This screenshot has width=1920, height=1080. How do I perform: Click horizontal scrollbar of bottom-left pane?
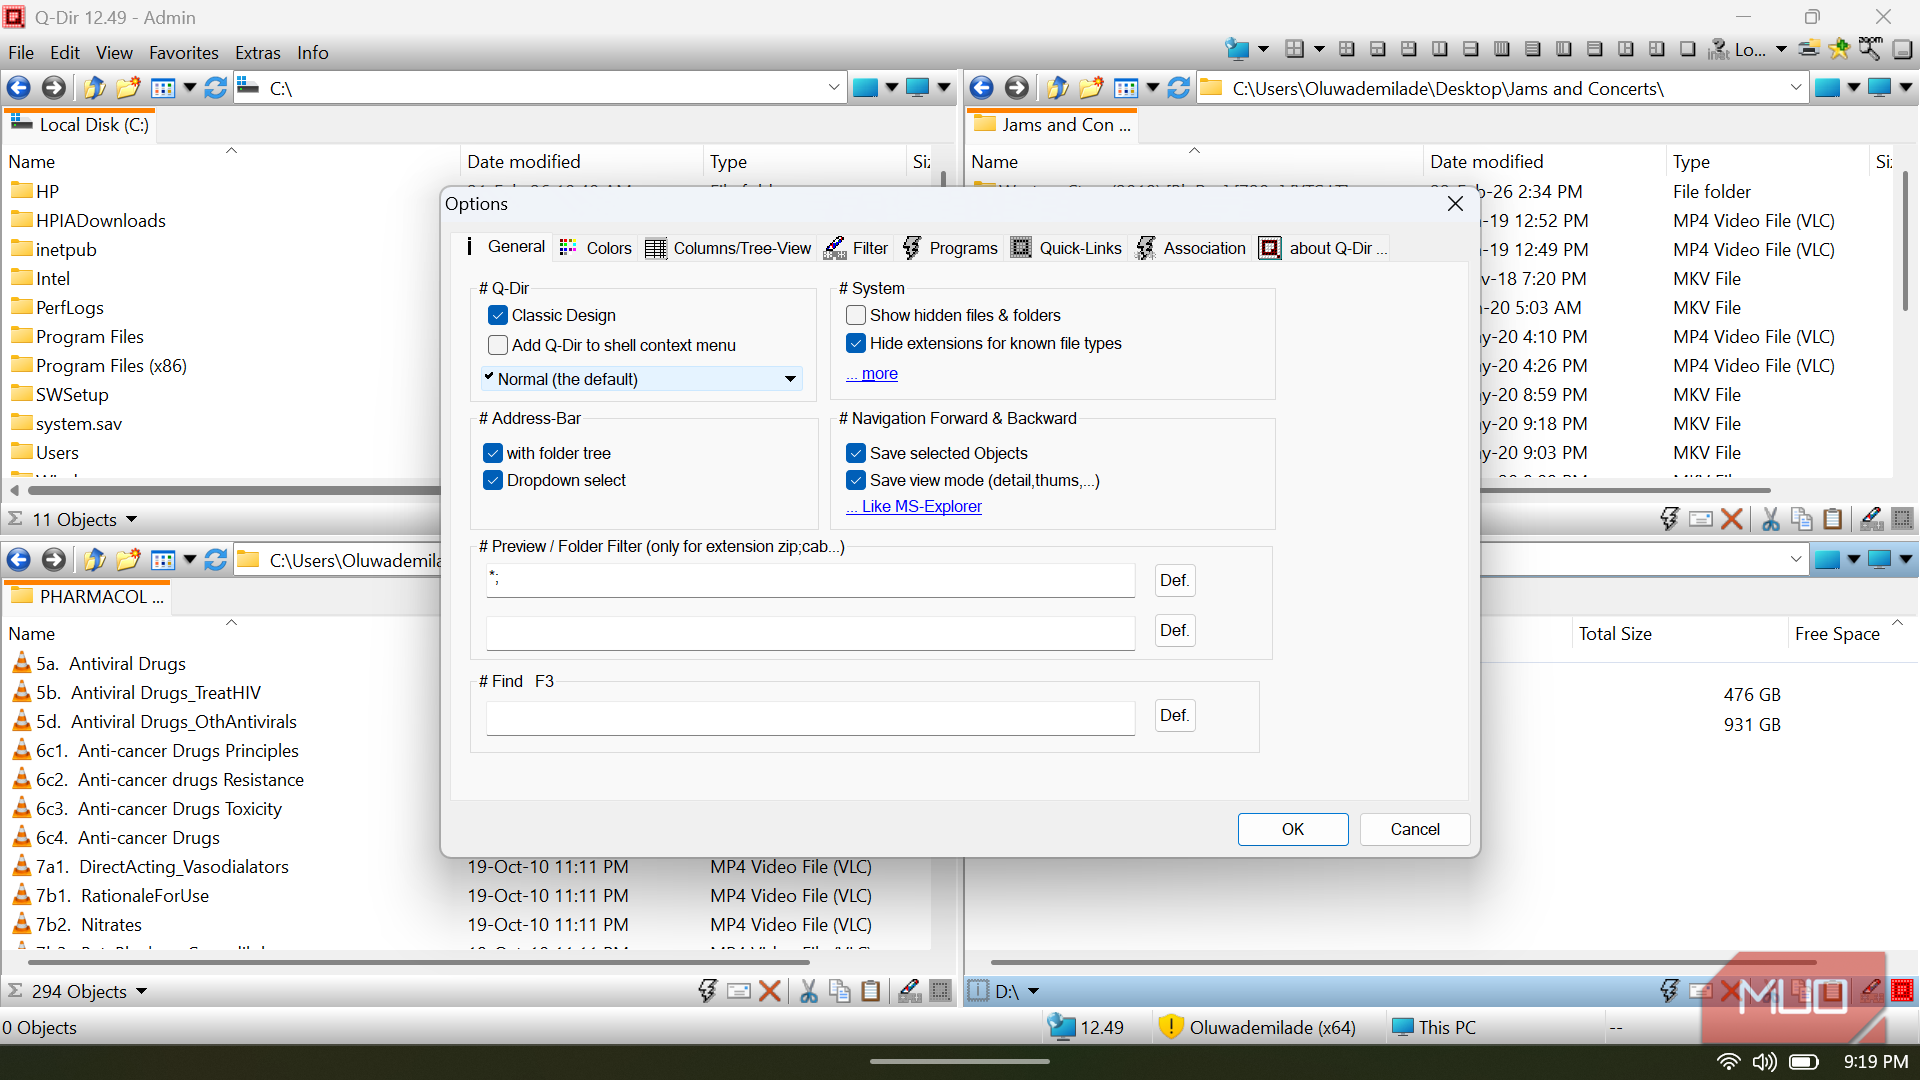(418, 962)
